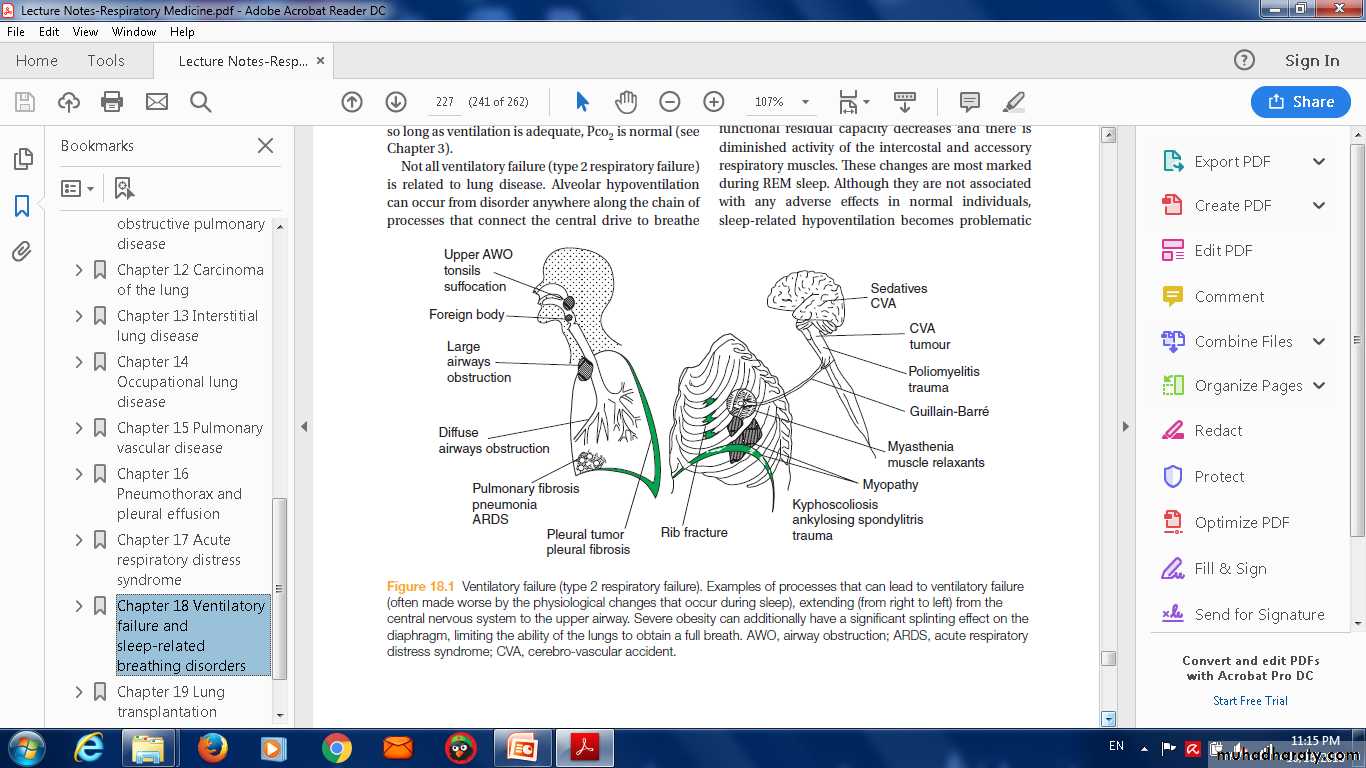This screenshot has height=768, width=1366.
Task: Click the document vertical scrollbar track
Action: tap(1108, 400)
